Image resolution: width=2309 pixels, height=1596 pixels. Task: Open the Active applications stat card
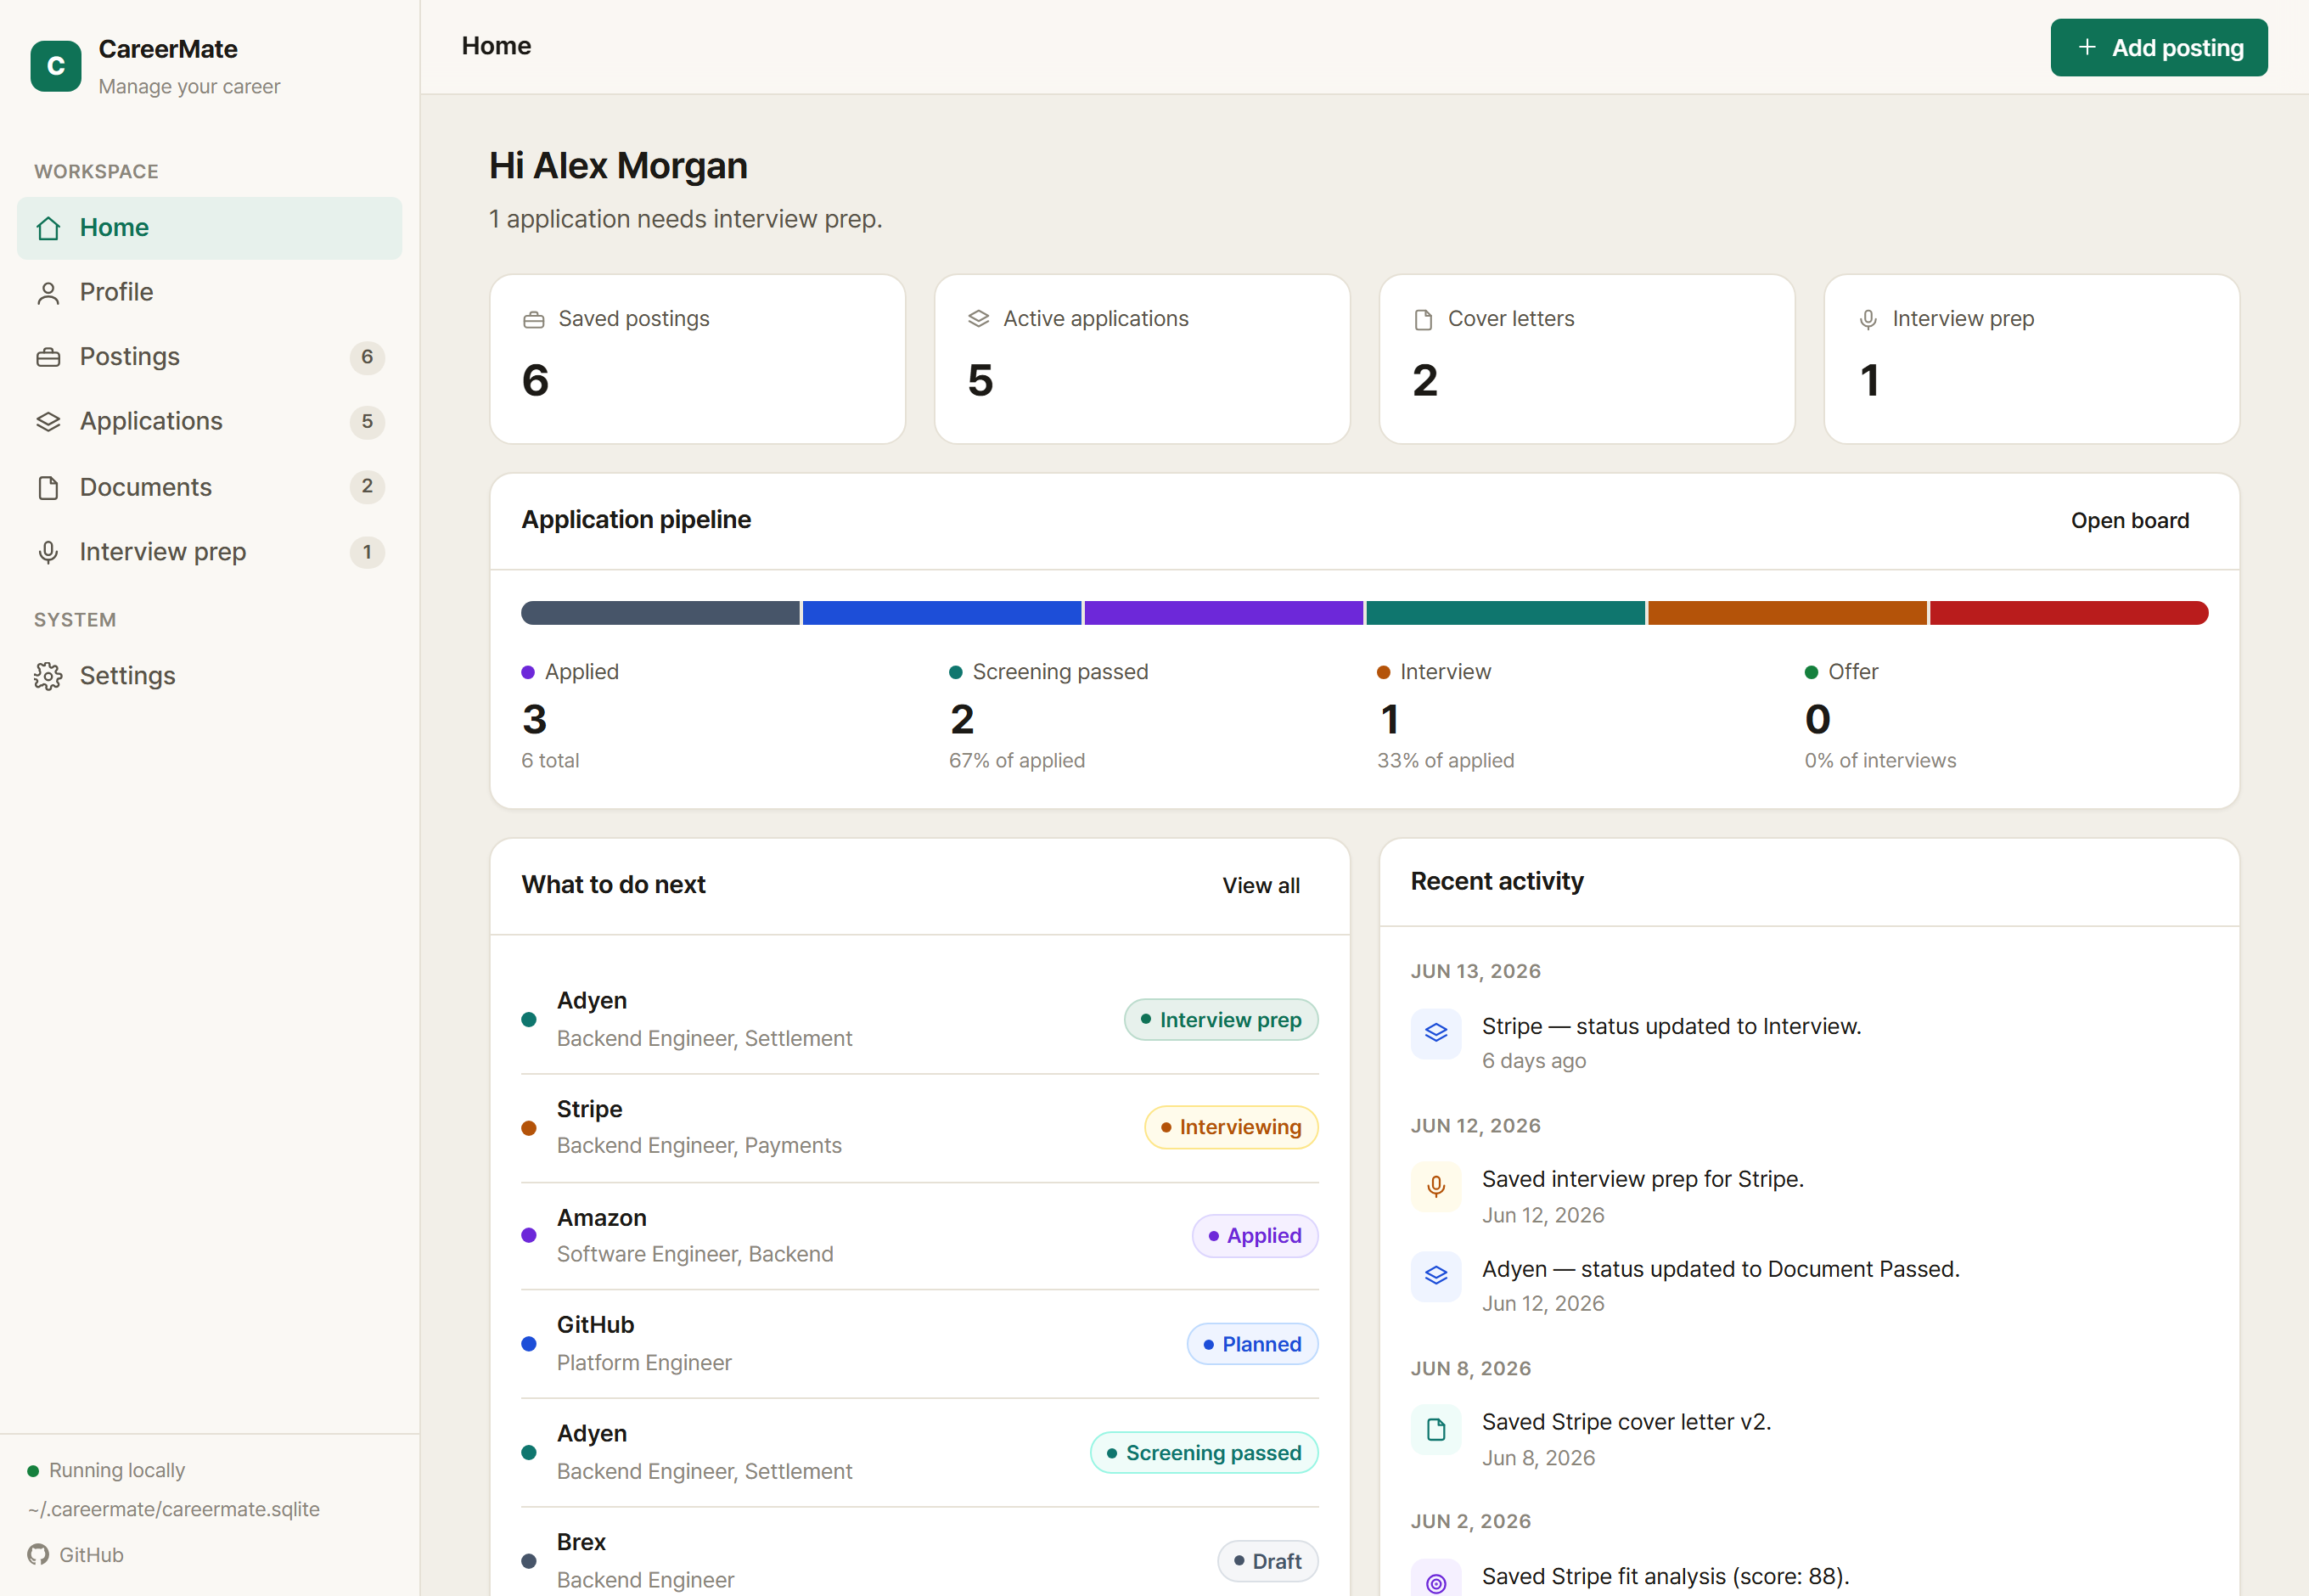click(1142, 359)
